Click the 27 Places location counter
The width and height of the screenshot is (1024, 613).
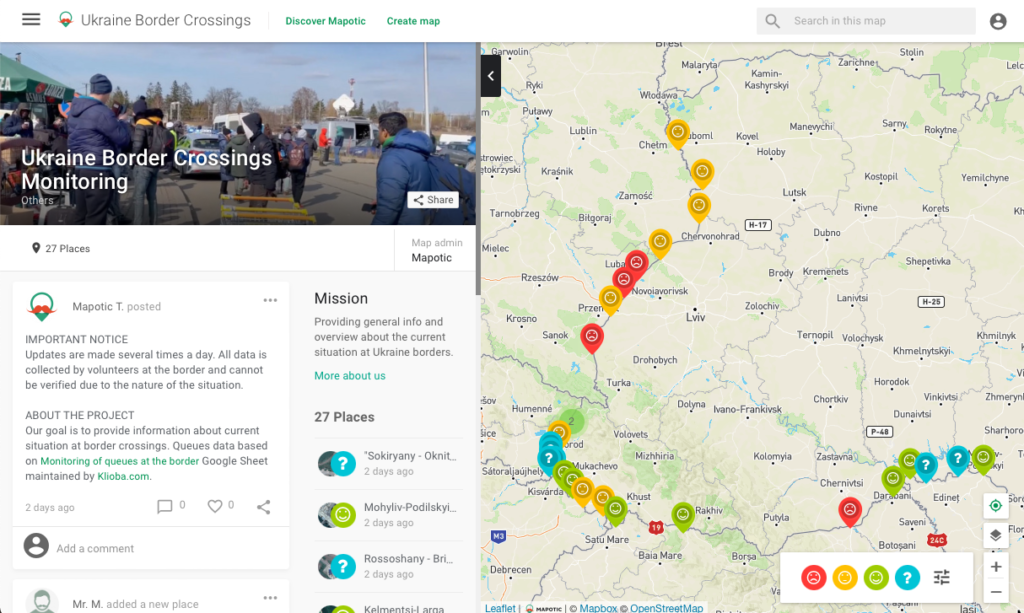(61, 248)
